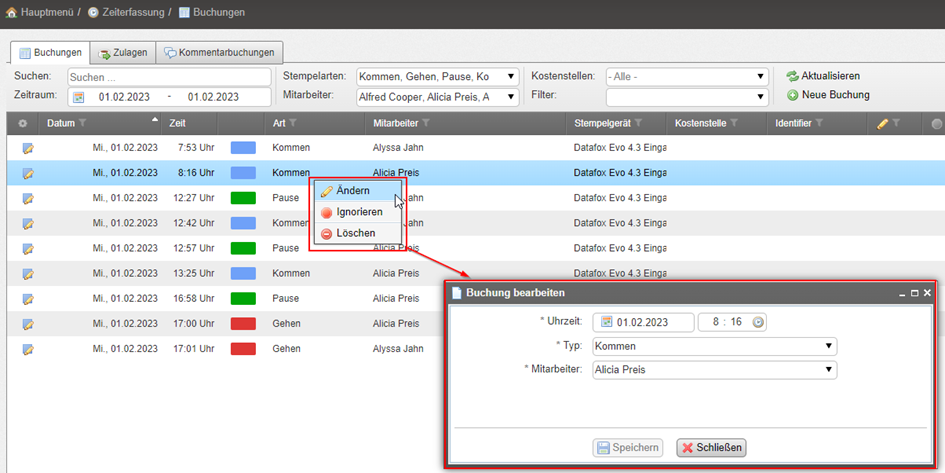The width and height of the screenshot is (945, 473).
Task: Toggle the Mitarbeiter column filter icon
Action: click(426, 123)
